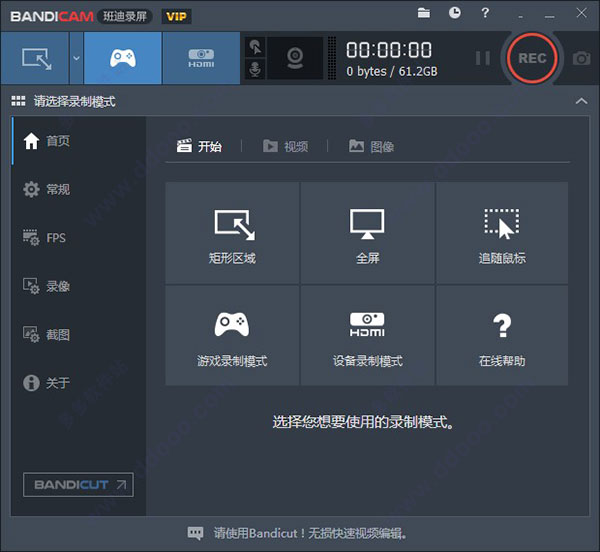
Task: Click the 请选择录制模式 heading text
Action: [75, 101]
